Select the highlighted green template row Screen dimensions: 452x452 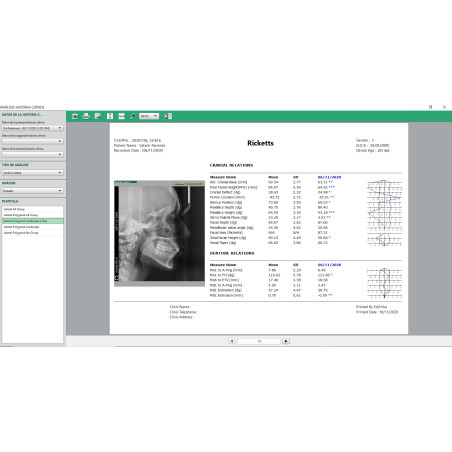click(33, 221)
